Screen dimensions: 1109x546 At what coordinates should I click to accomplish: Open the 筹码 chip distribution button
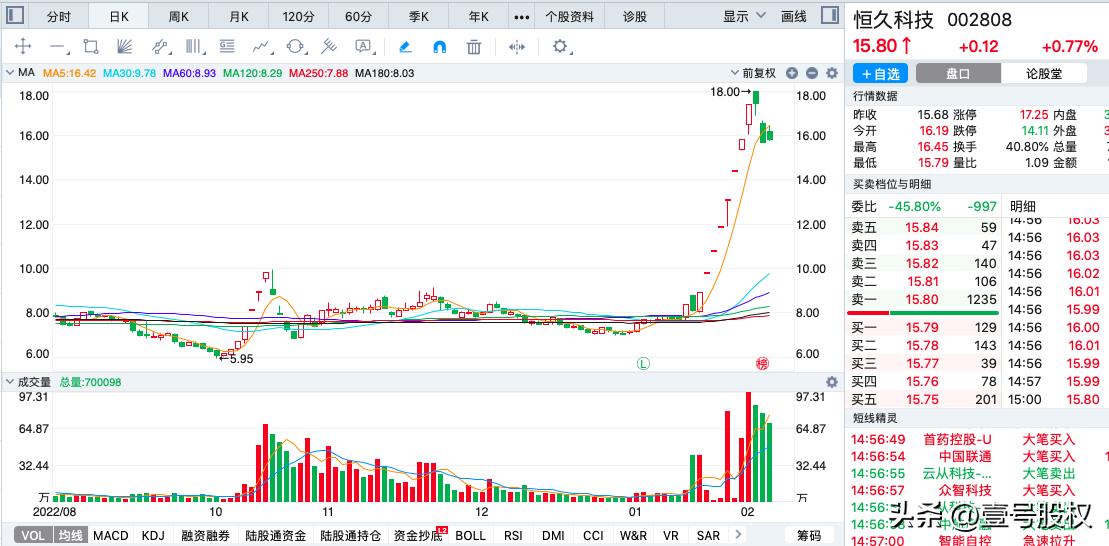tap(809, 535)
